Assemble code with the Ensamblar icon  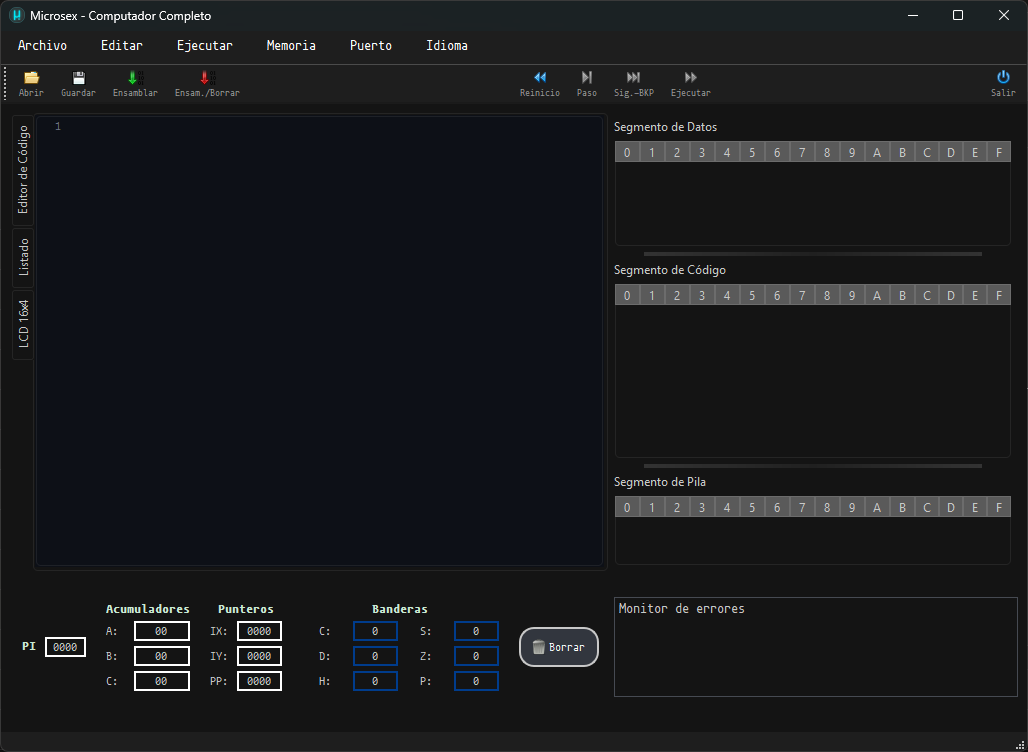[x=135, y=84]
